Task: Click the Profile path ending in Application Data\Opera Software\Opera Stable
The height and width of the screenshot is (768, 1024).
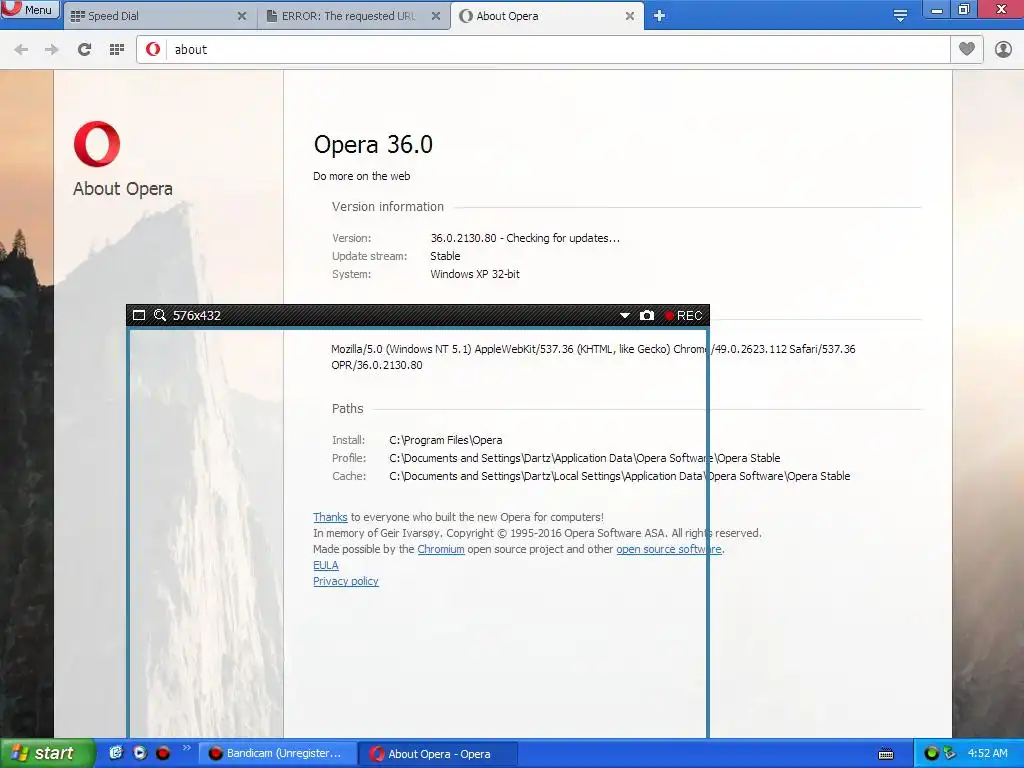Action: (584, 458)
